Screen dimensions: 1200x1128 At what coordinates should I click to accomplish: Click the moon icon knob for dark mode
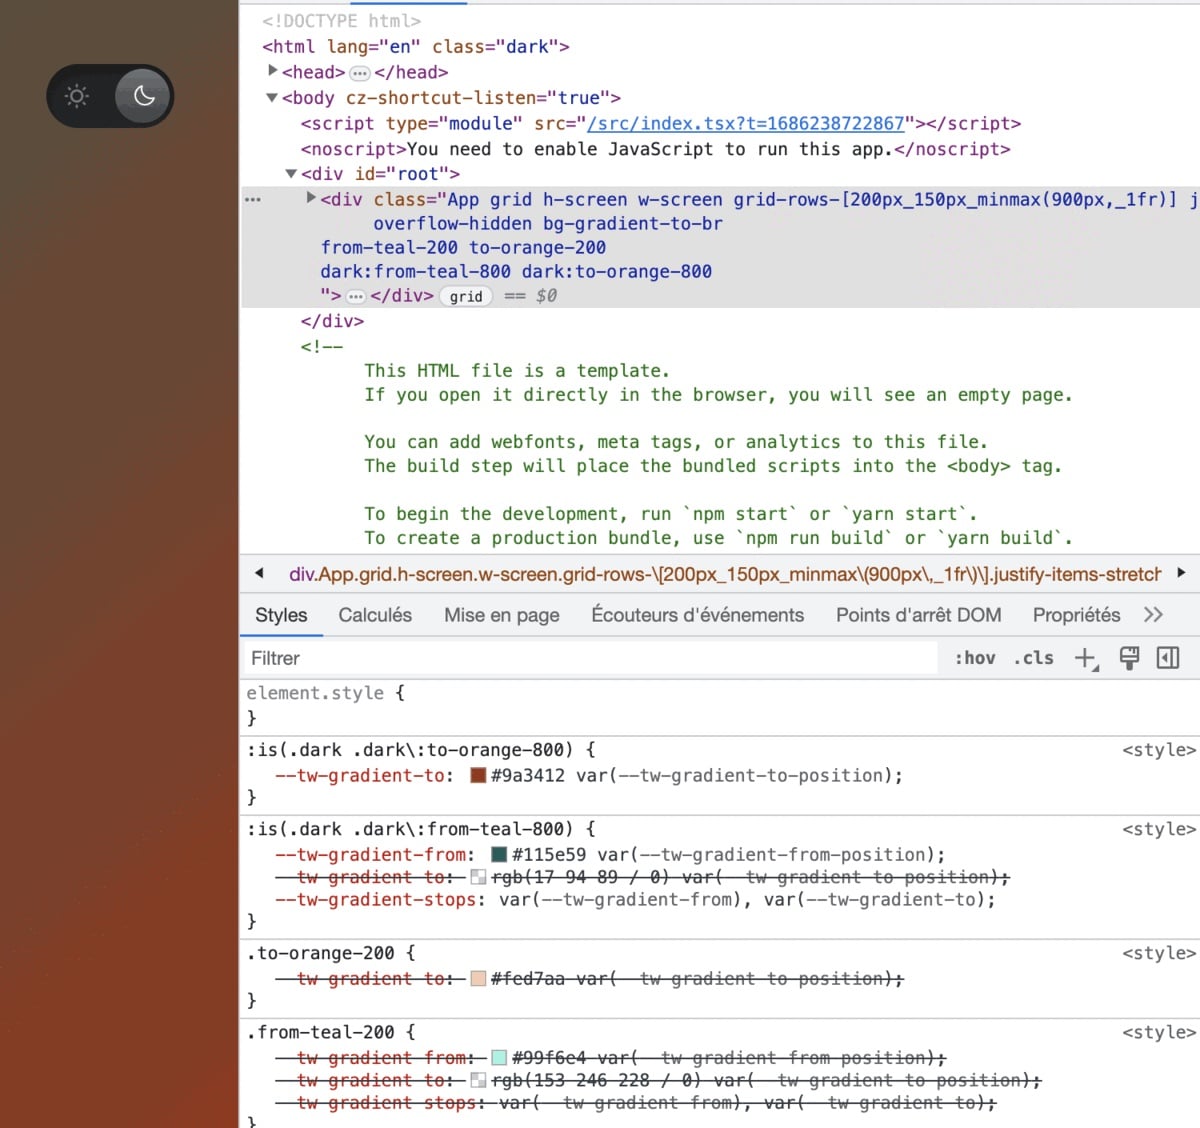(144, 96)
